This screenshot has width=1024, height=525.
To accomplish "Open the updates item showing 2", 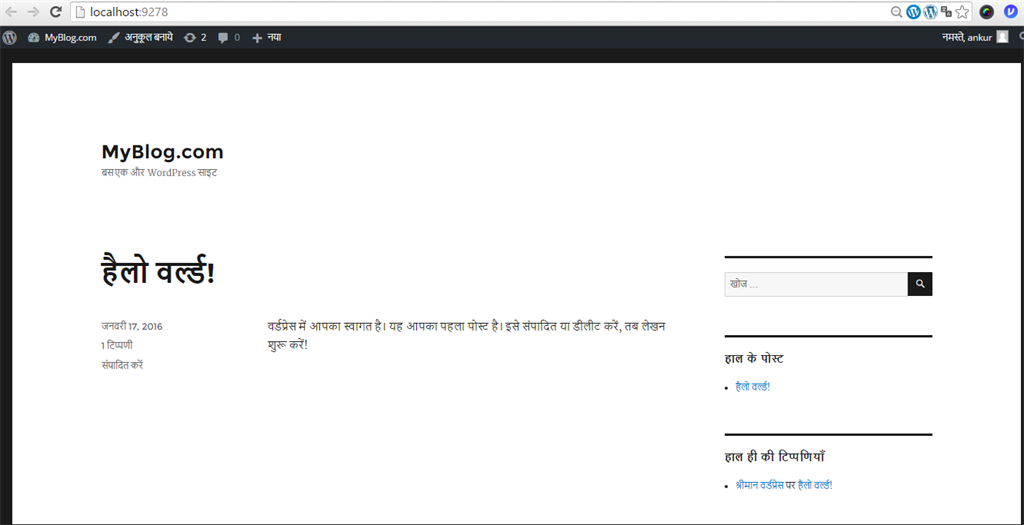I will (195, 38).
